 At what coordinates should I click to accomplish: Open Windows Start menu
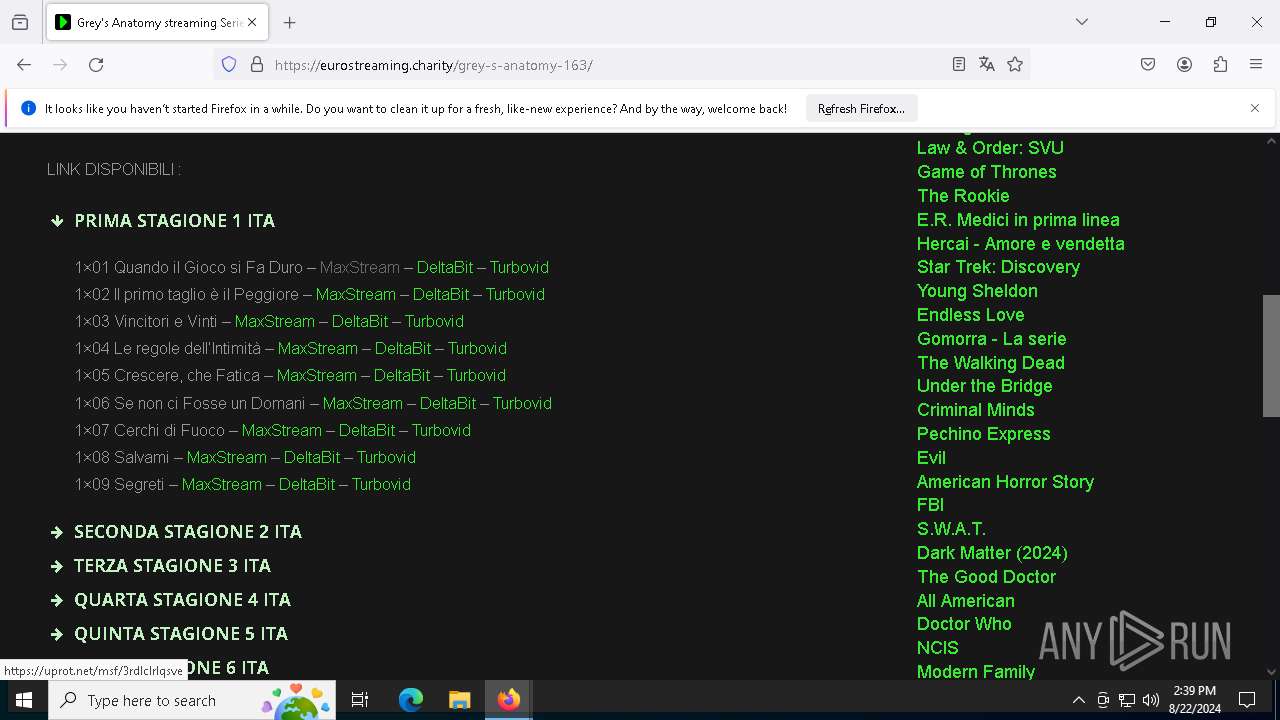point(24,700)
